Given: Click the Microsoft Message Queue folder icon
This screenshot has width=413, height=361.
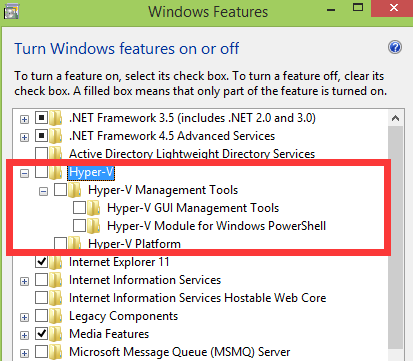Looking at the screenshot, I should pyautogui.click(x=56, y=352).
